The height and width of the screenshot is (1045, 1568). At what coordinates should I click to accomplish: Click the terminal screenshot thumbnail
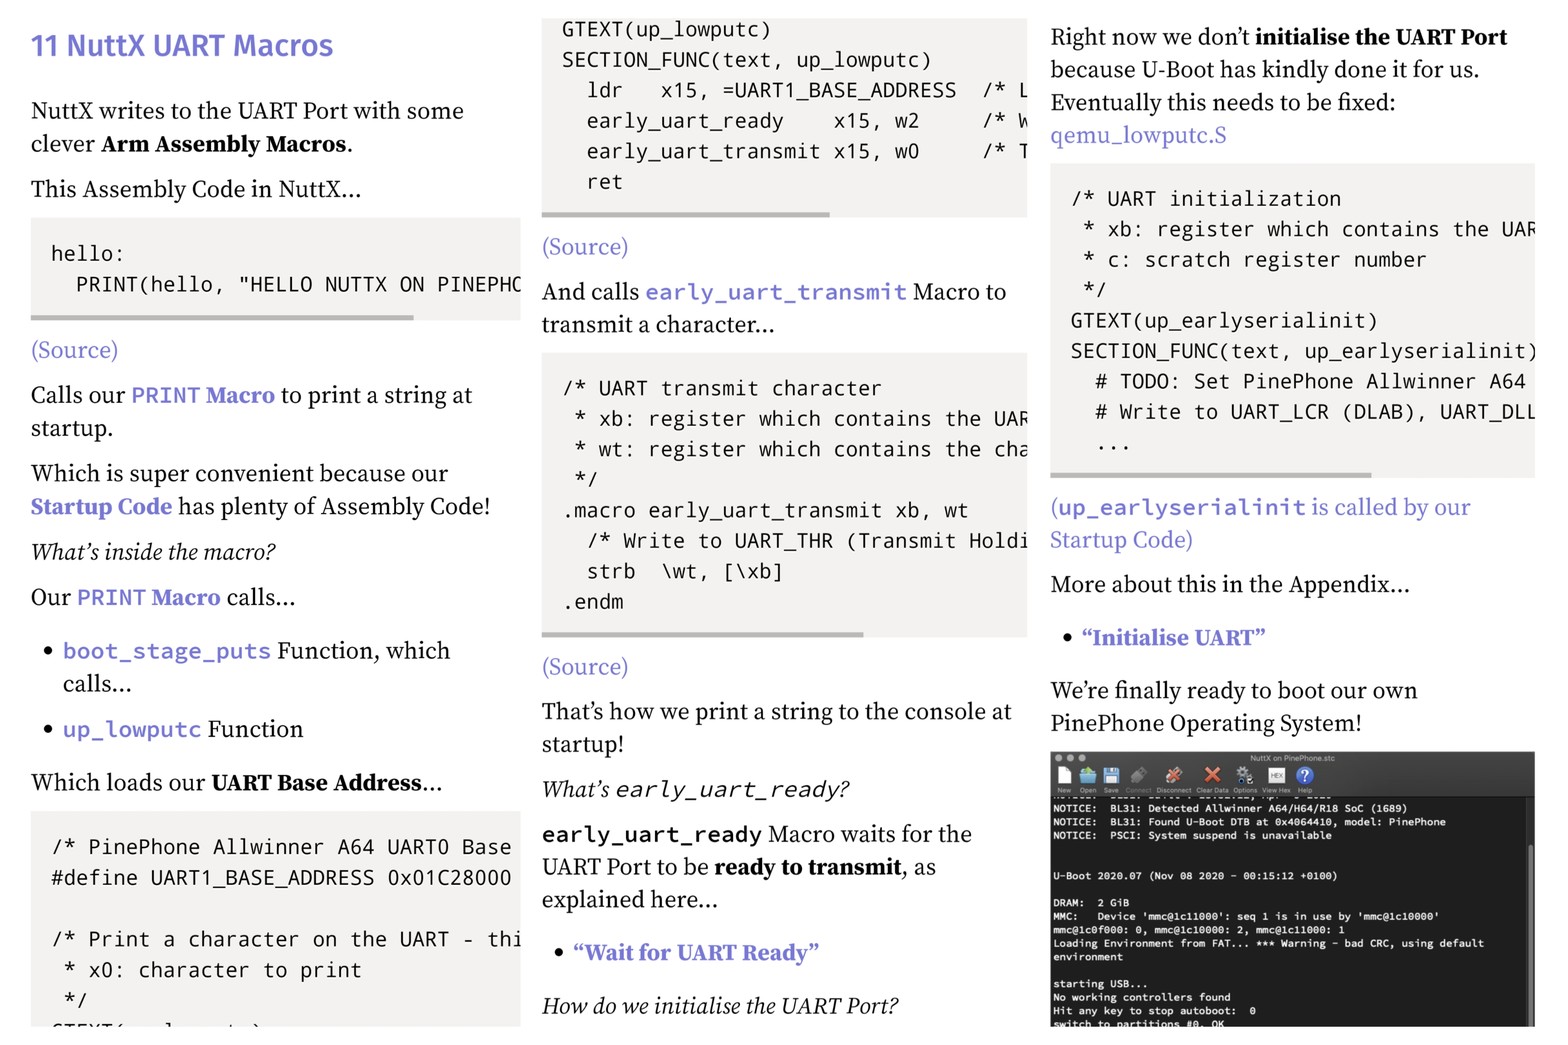[1291, 890]
